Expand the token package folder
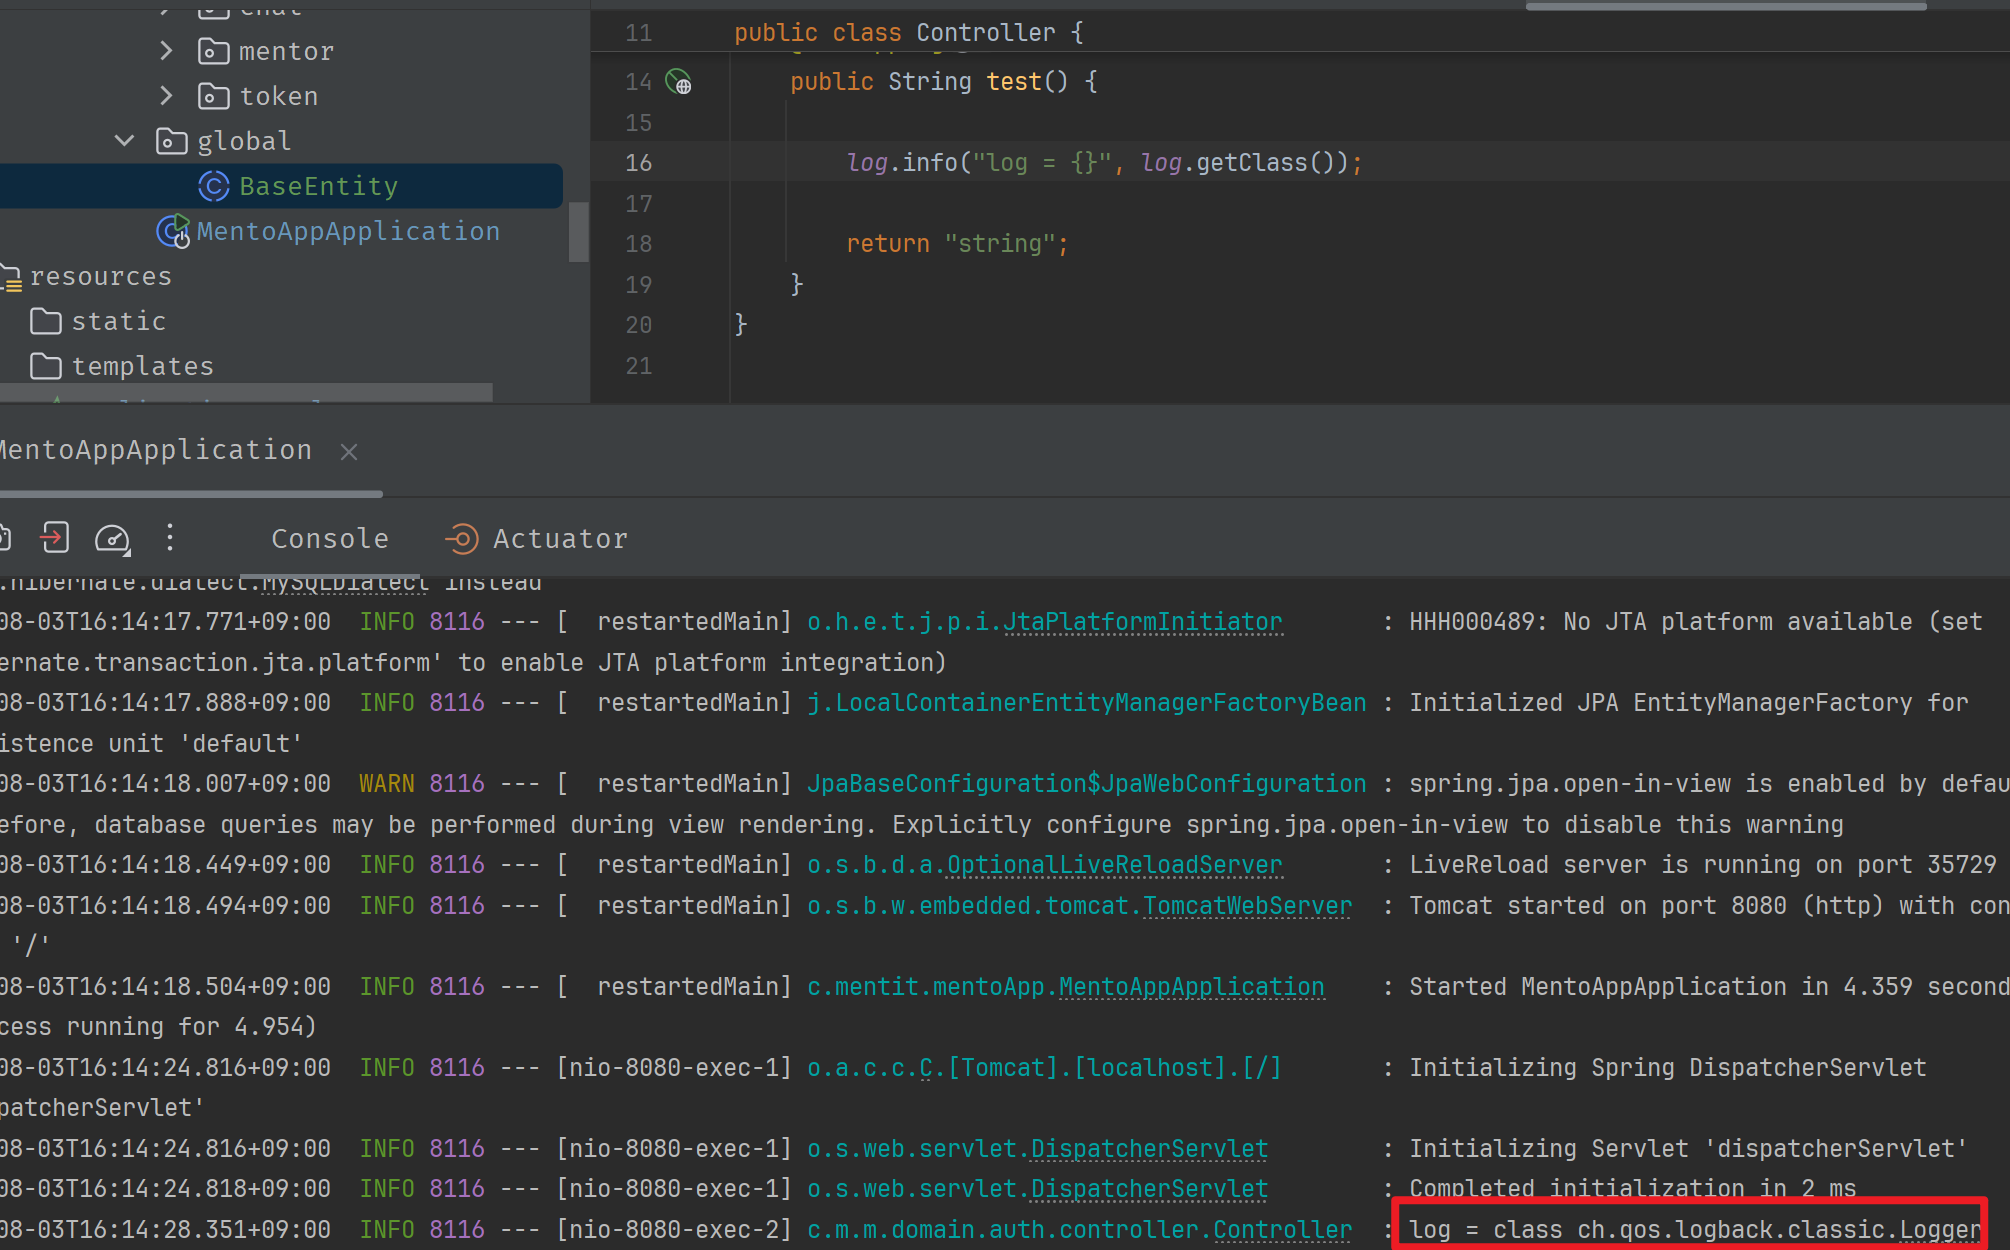Screen dimensions: 2010x1250 [x=167, y=96]
